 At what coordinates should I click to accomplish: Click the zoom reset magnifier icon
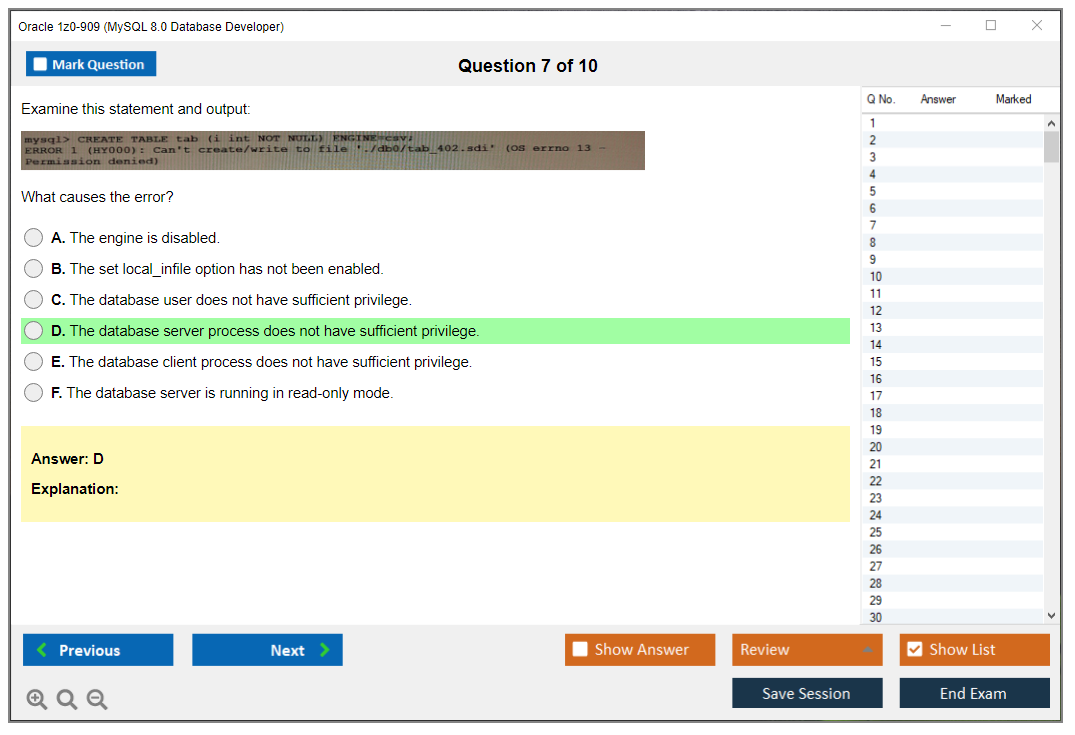click(67, 700)
